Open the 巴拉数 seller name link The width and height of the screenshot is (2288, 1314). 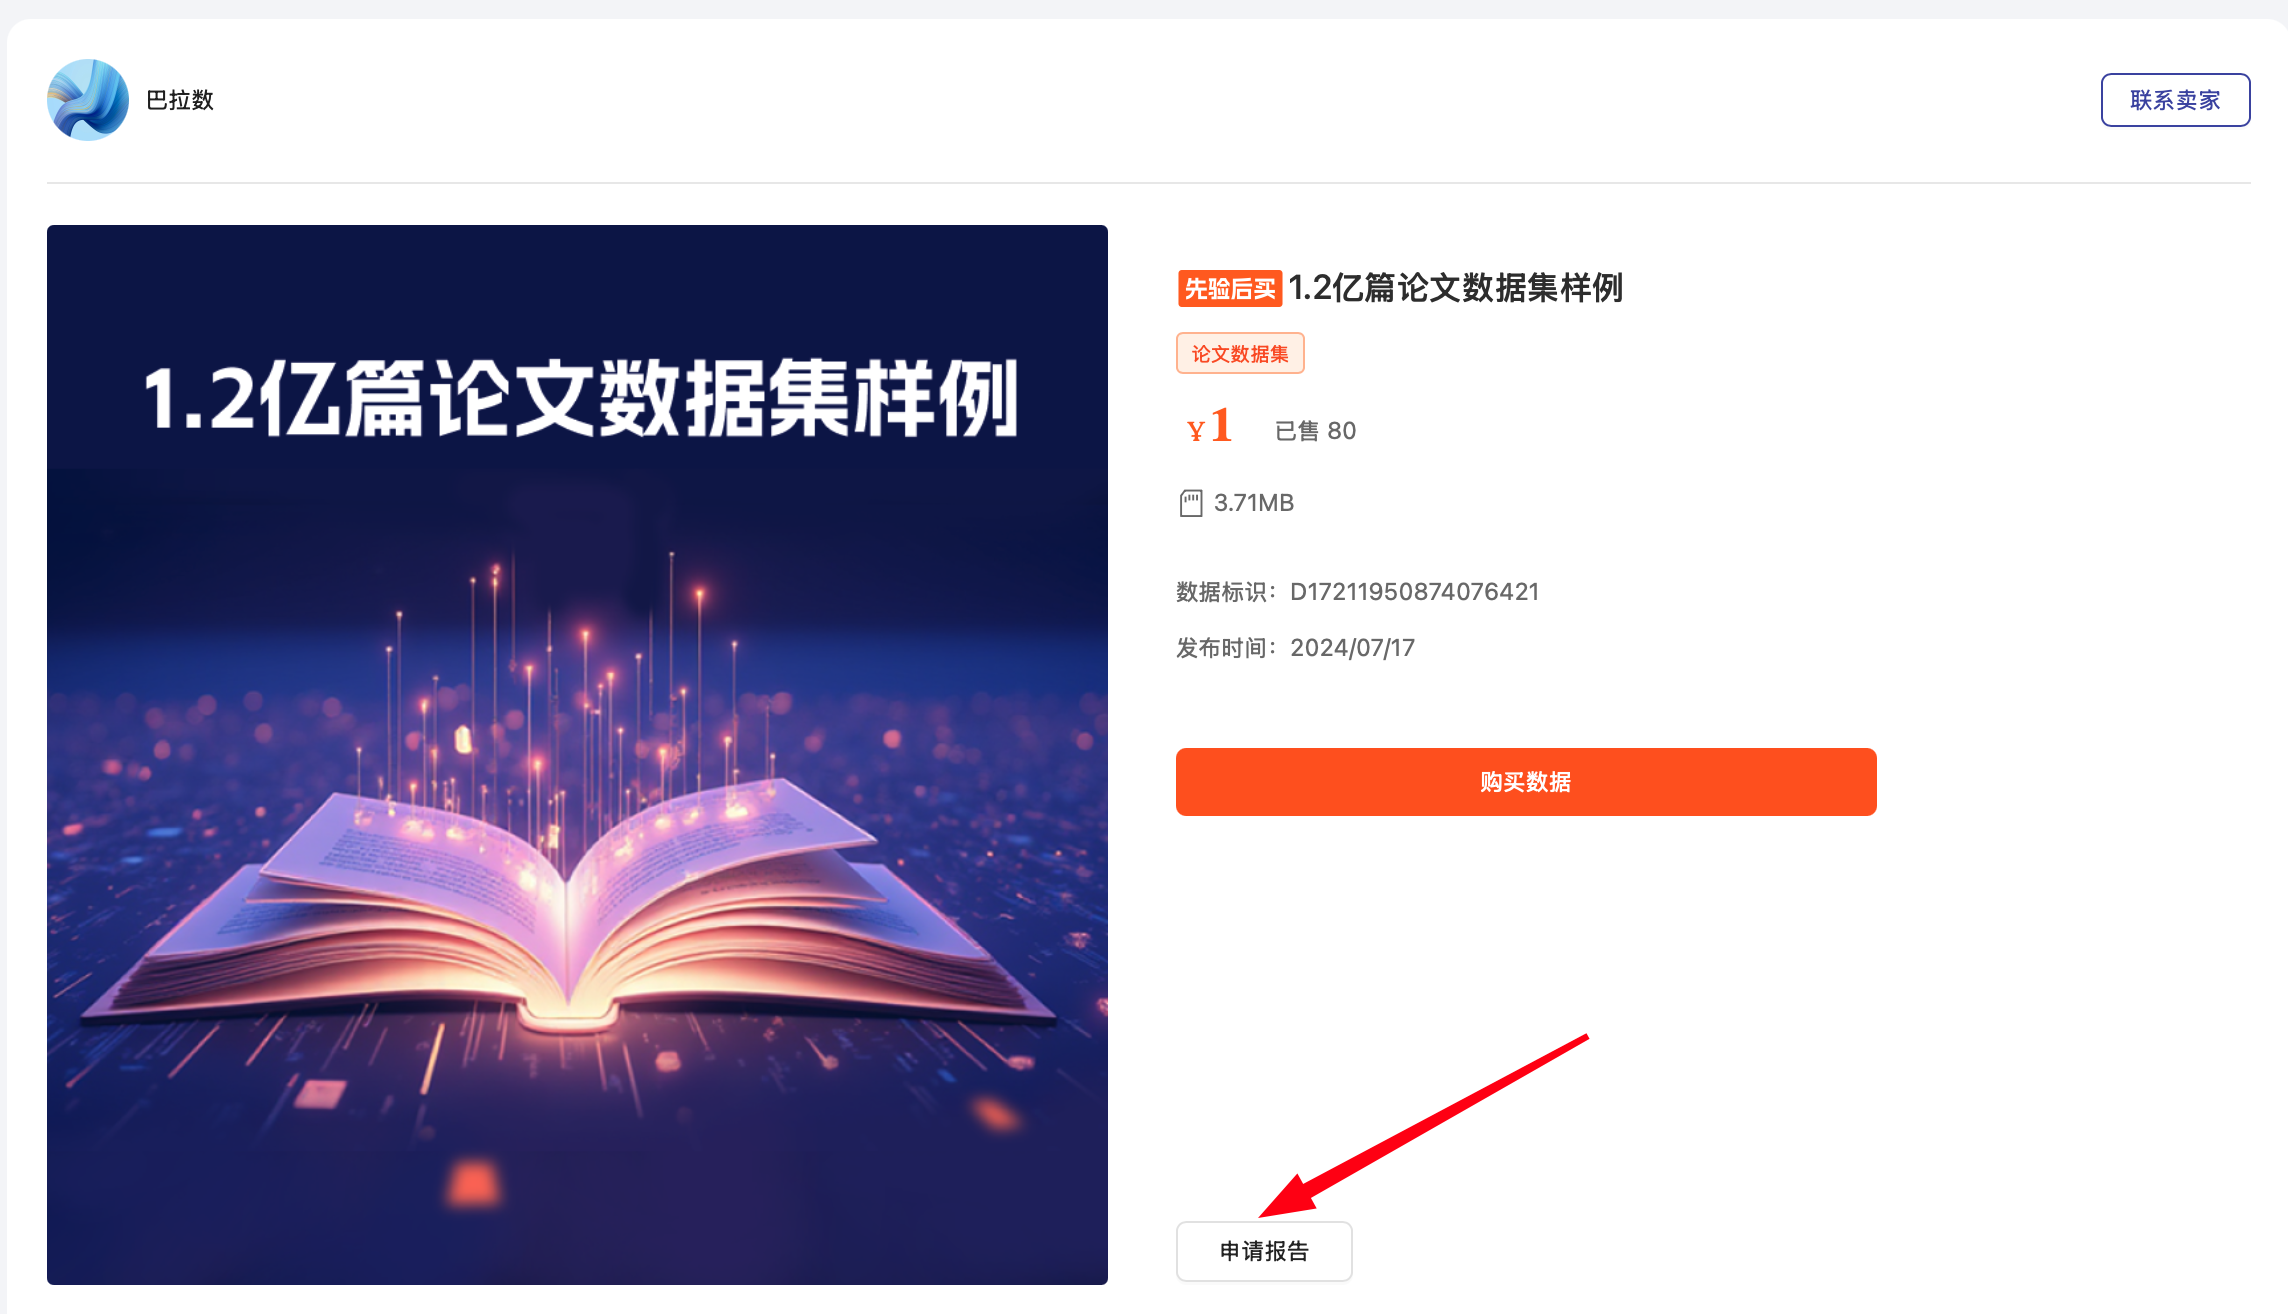180,100
